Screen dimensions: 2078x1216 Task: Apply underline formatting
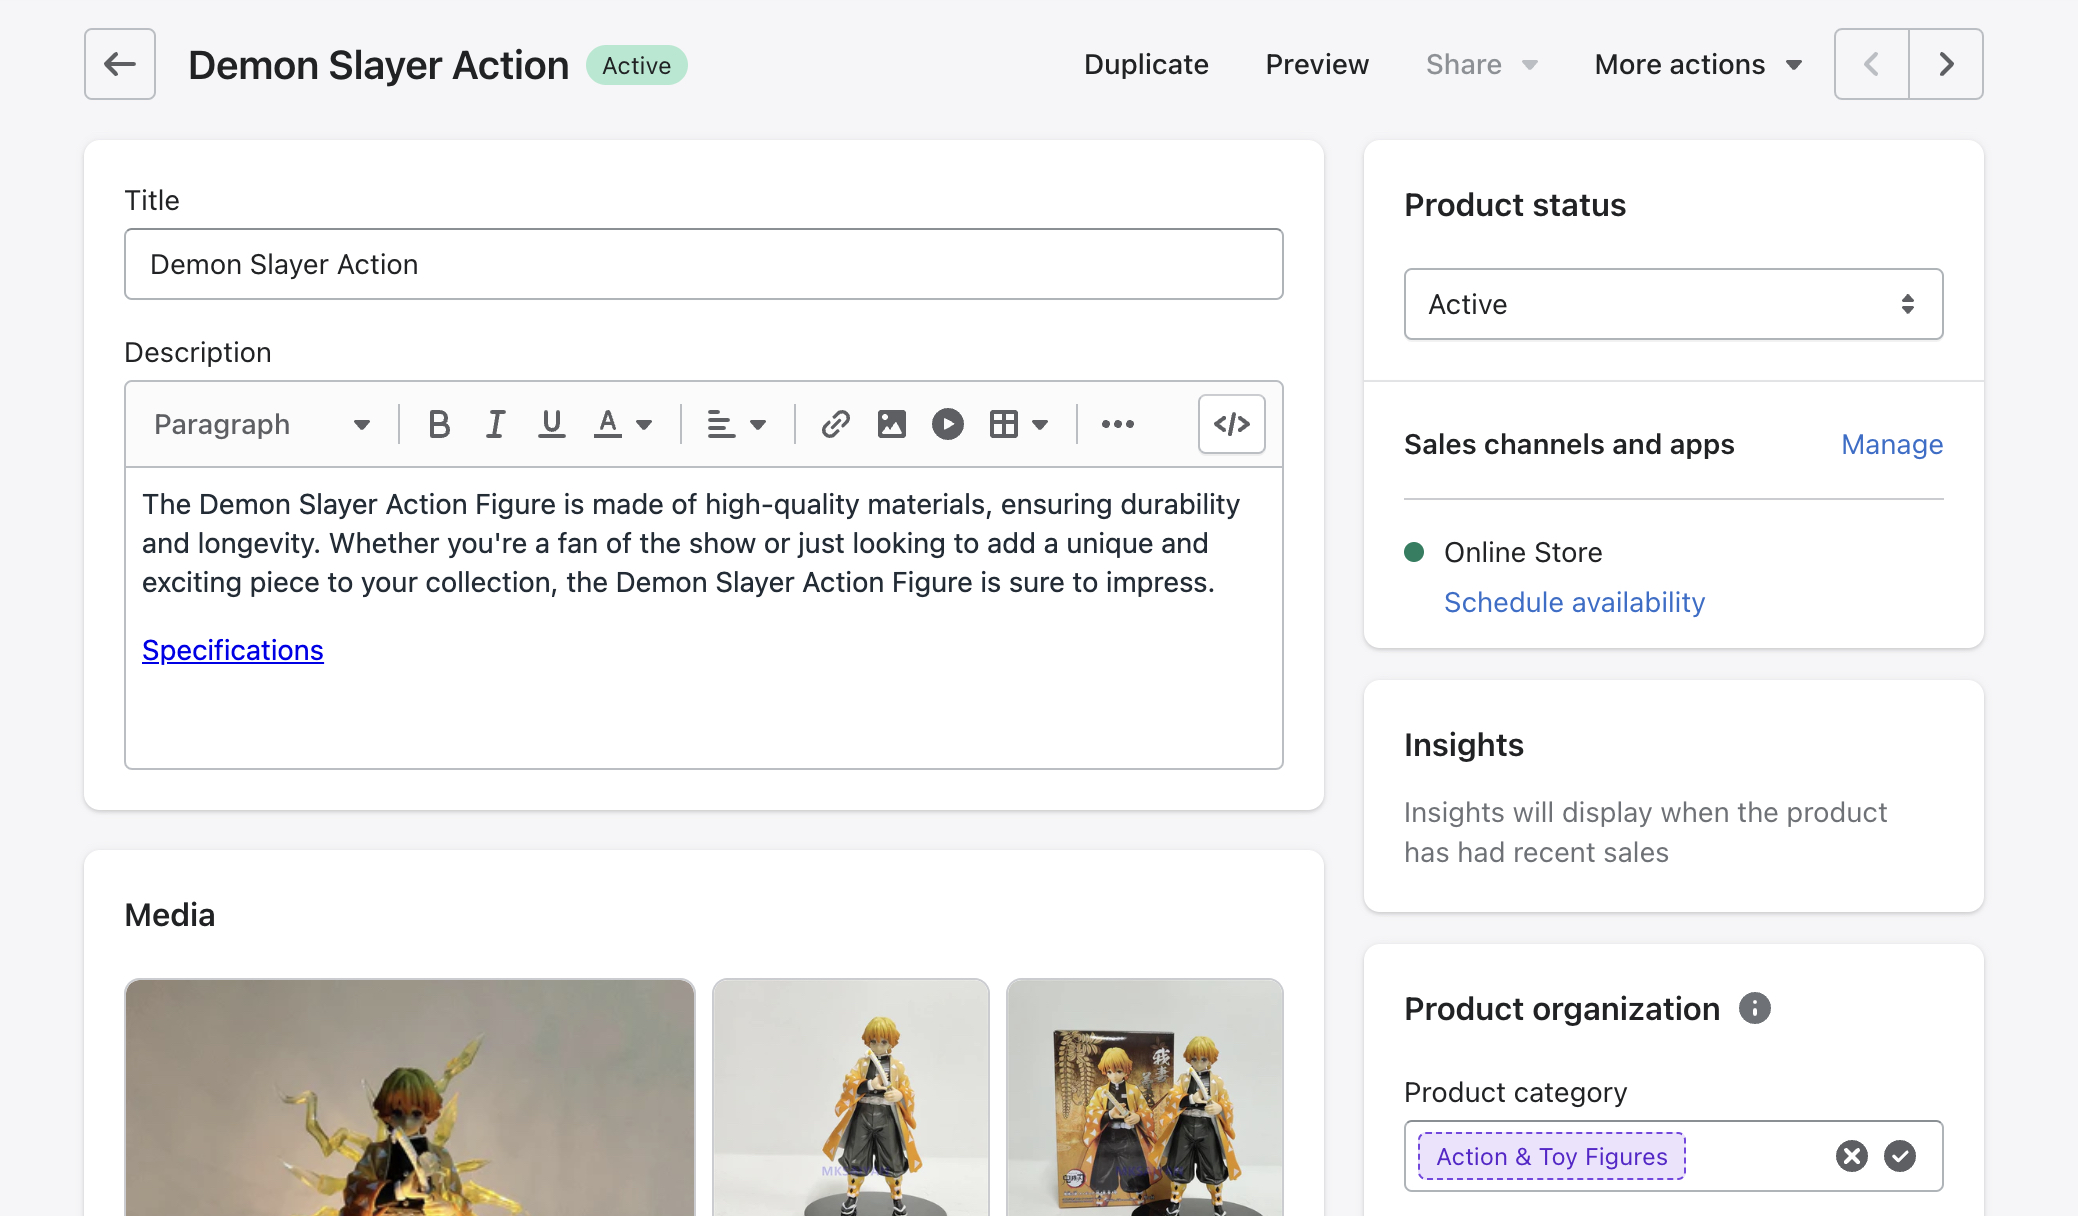point(551,423)
